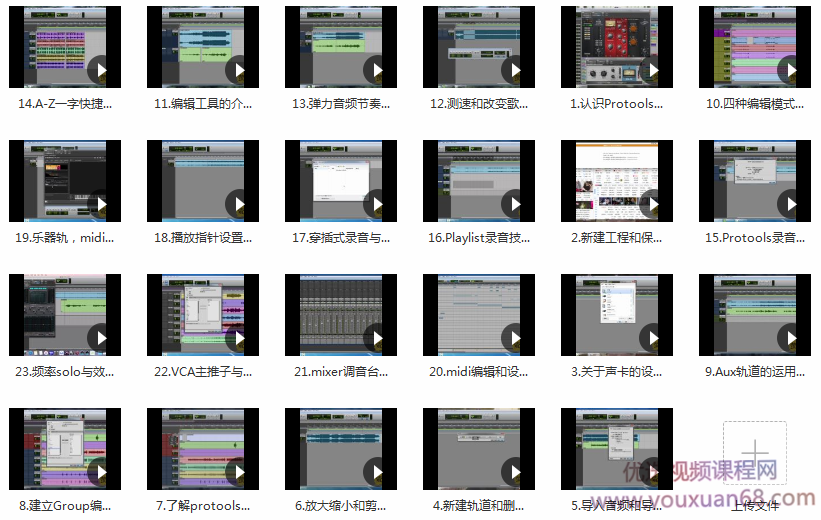821x520 pixels.
Task: Play video 11.编辑工具的介
Action: click(237, 69)
